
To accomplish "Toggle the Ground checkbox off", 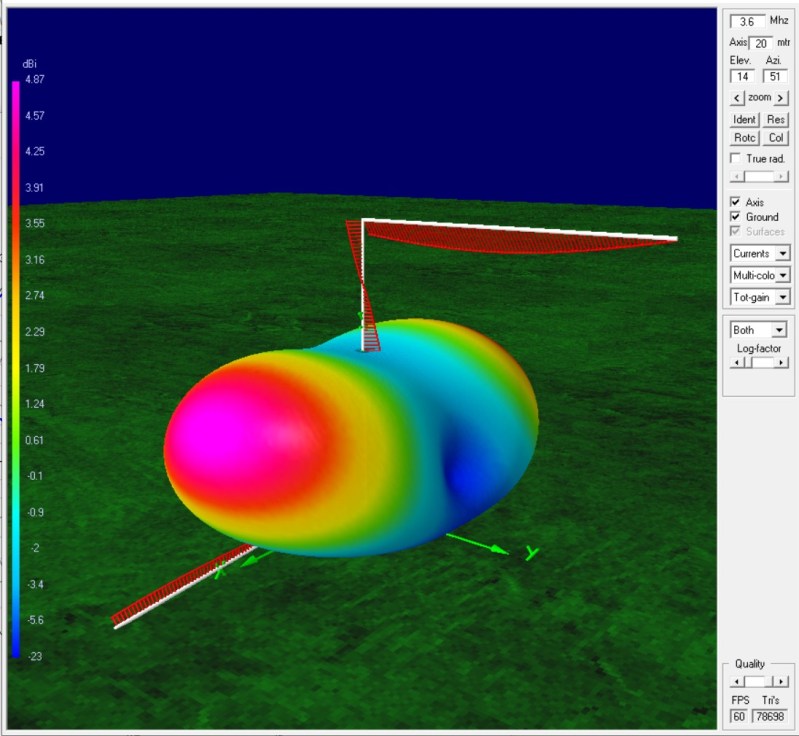I will (736, 217).
